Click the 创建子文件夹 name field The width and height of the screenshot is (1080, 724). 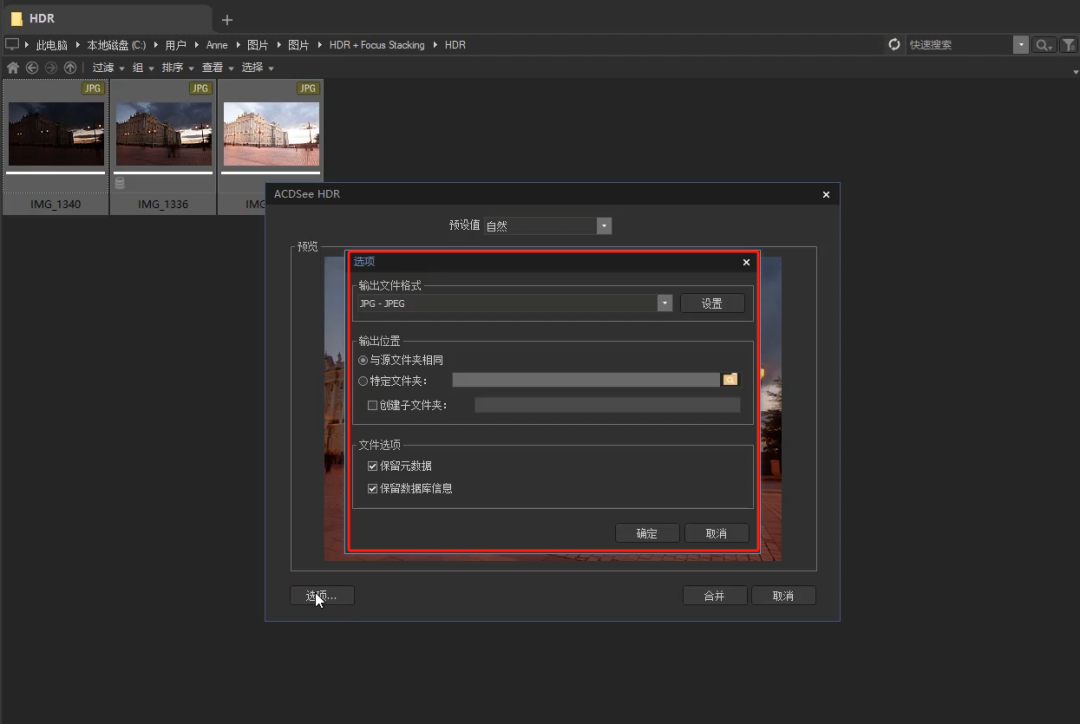point(608,405)
